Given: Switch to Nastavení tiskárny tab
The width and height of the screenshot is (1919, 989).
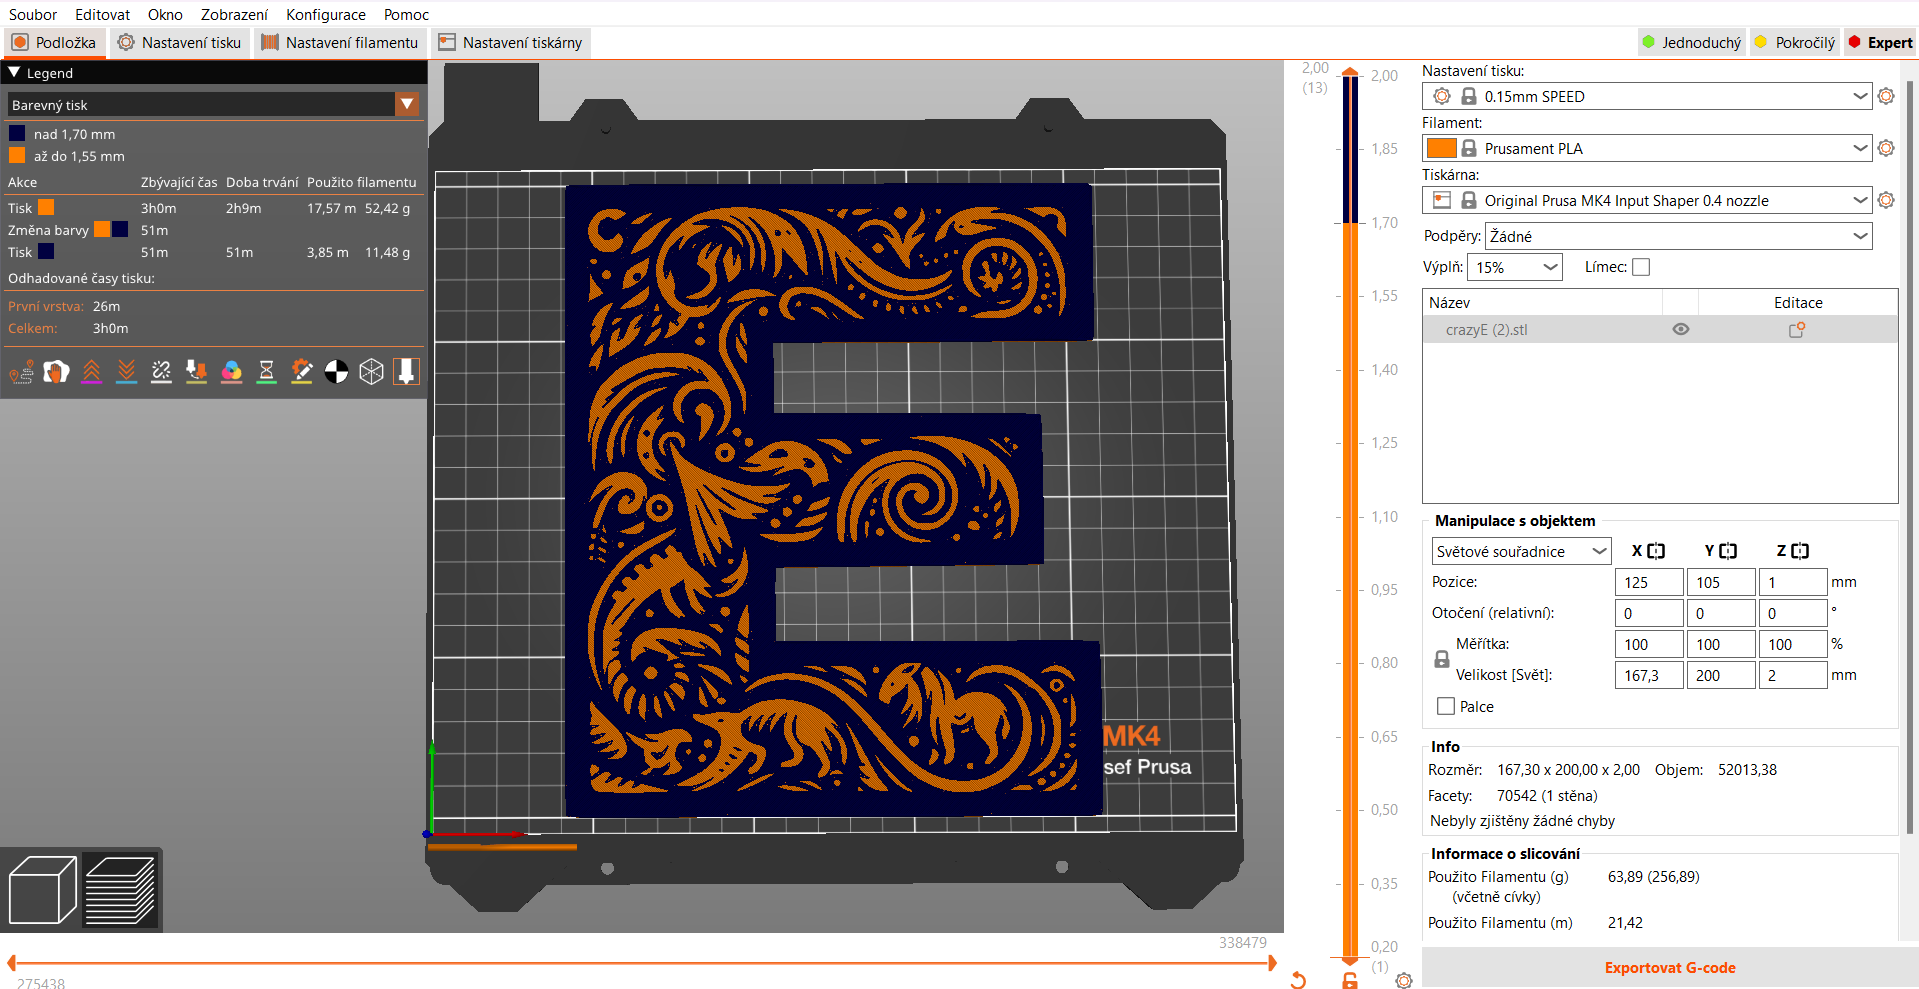Looking at the screenshot, I should [510, 42].
